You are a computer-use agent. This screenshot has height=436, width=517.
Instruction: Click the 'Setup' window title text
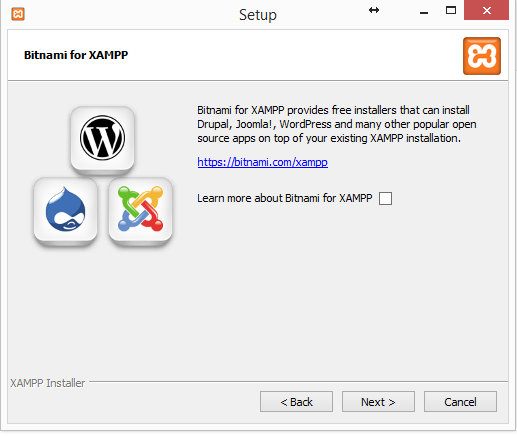tap(258, 15)
